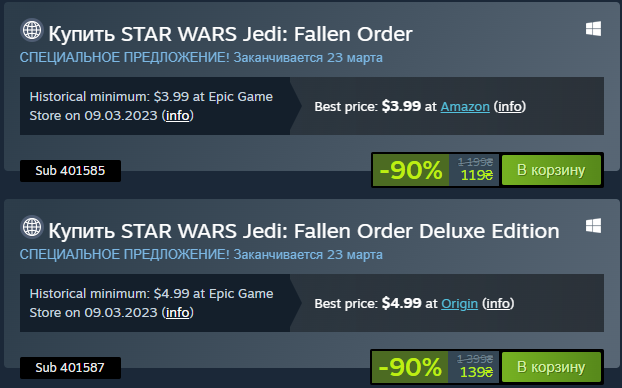The image size is (622, 388).
Task: Click the Sub 401587 badge
Action: pyautogui.click(x=70, y=368)
